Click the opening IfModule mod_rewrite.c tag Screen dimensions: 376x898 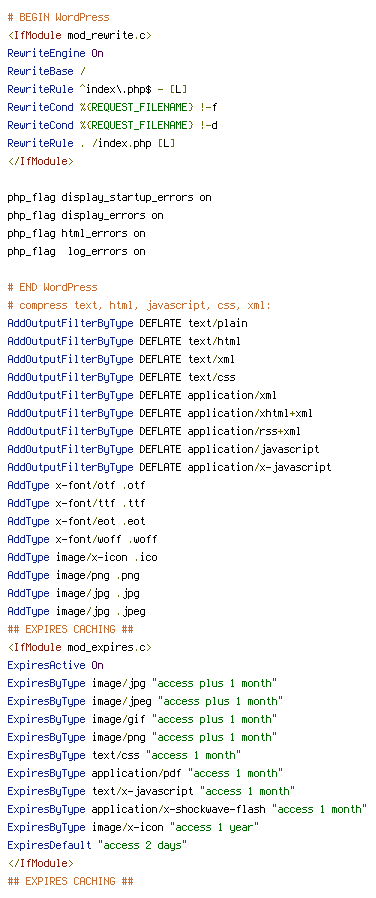coord(80,35)
